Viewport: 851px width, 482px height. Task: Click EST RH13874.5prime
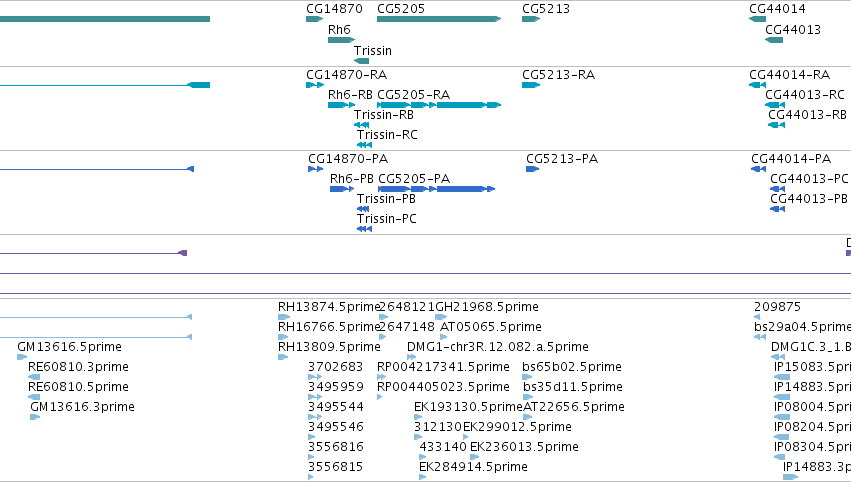(x=329, y=307)
